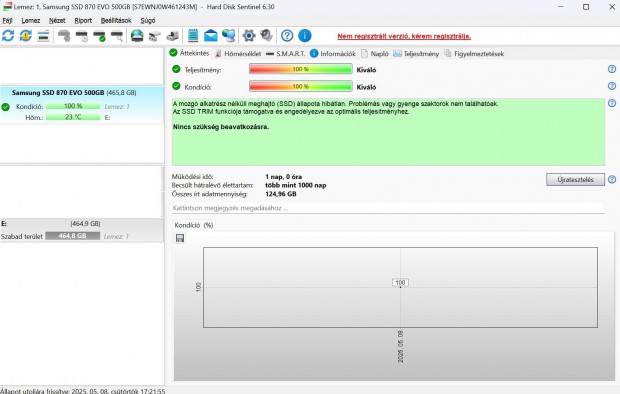The width and height of the screenshot is (620, 394).
Task: Click the globe over disk toolbar icon
Action: click(137, 36)
